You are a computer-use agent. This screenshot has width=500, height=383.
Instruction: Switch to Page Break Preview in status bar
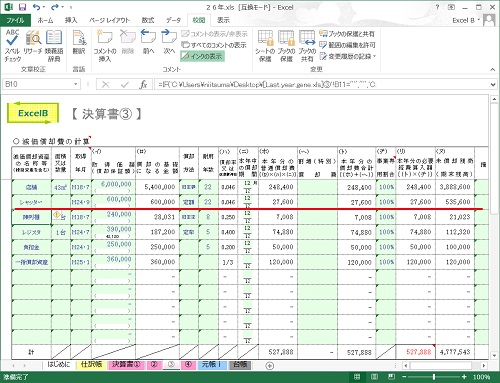[391, 377]
